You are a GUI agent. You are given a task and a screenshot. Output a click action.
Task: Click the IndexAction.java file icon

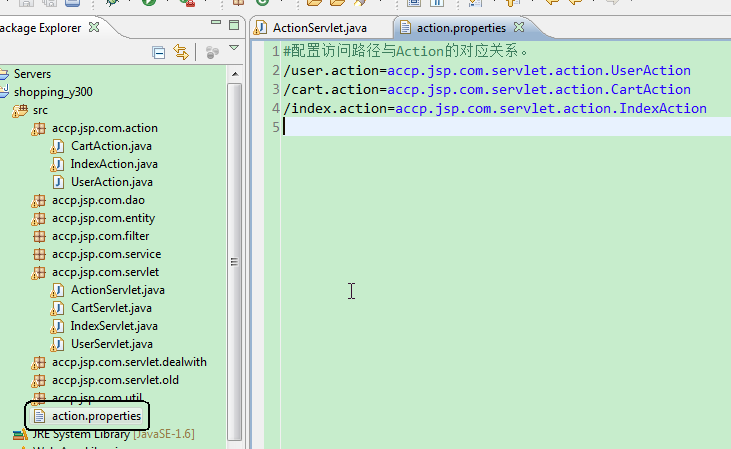pos(59,164)
